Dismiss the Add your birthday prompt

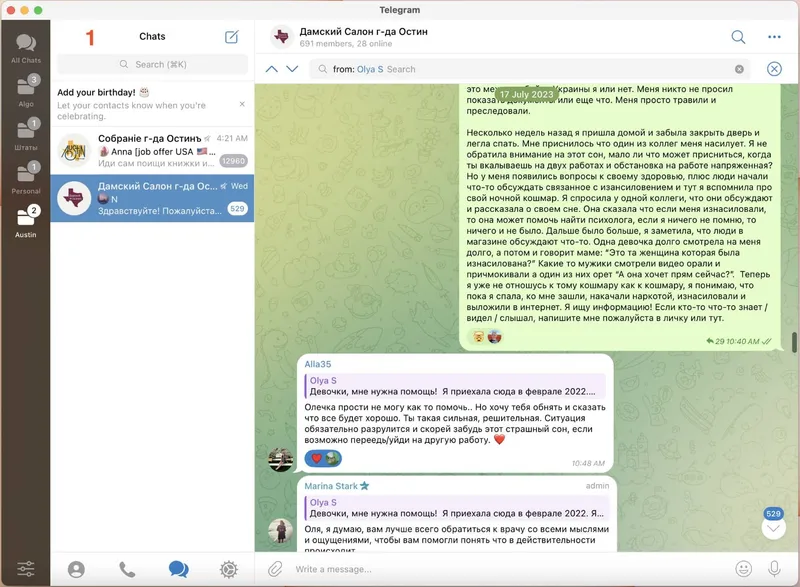[x=241, y=103]
